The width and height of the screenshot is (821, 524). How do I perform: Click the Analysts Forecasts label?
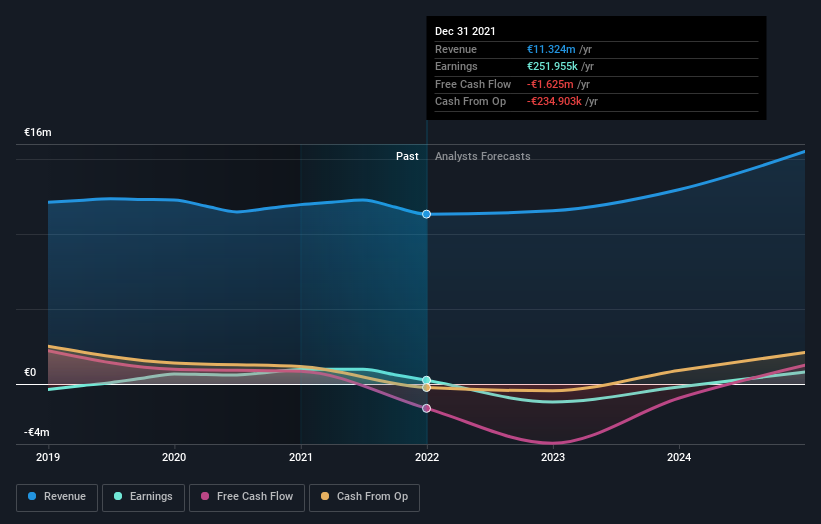click(483, 156)
